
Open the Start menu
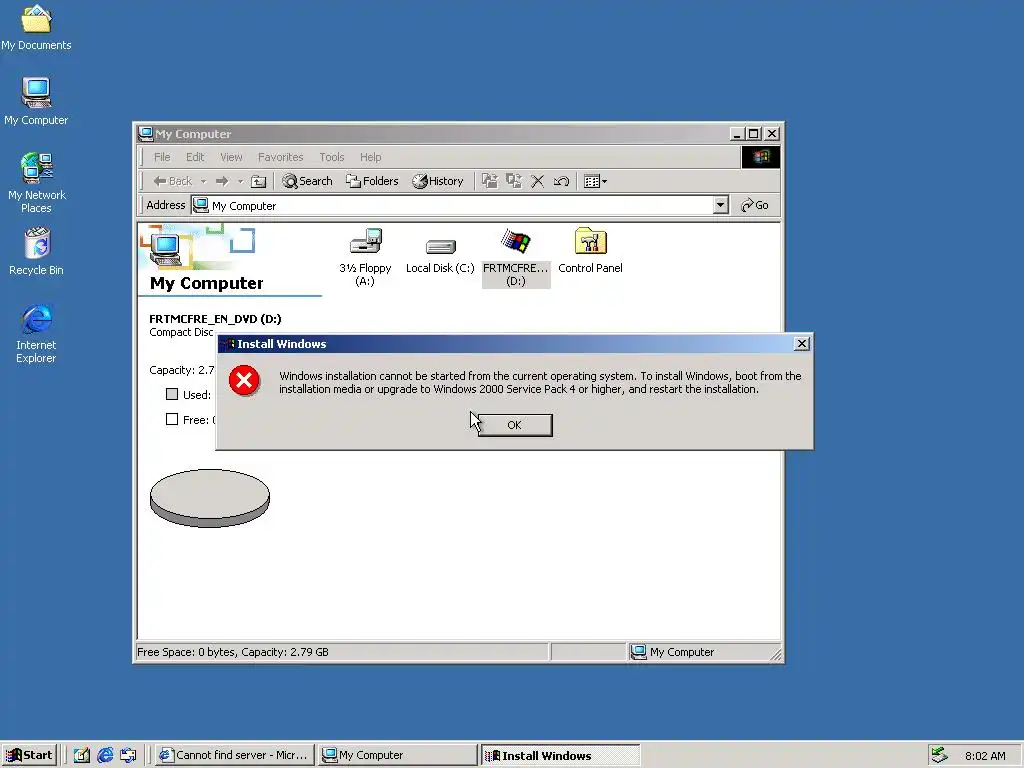pyautogui.click(x=30, y=755)
